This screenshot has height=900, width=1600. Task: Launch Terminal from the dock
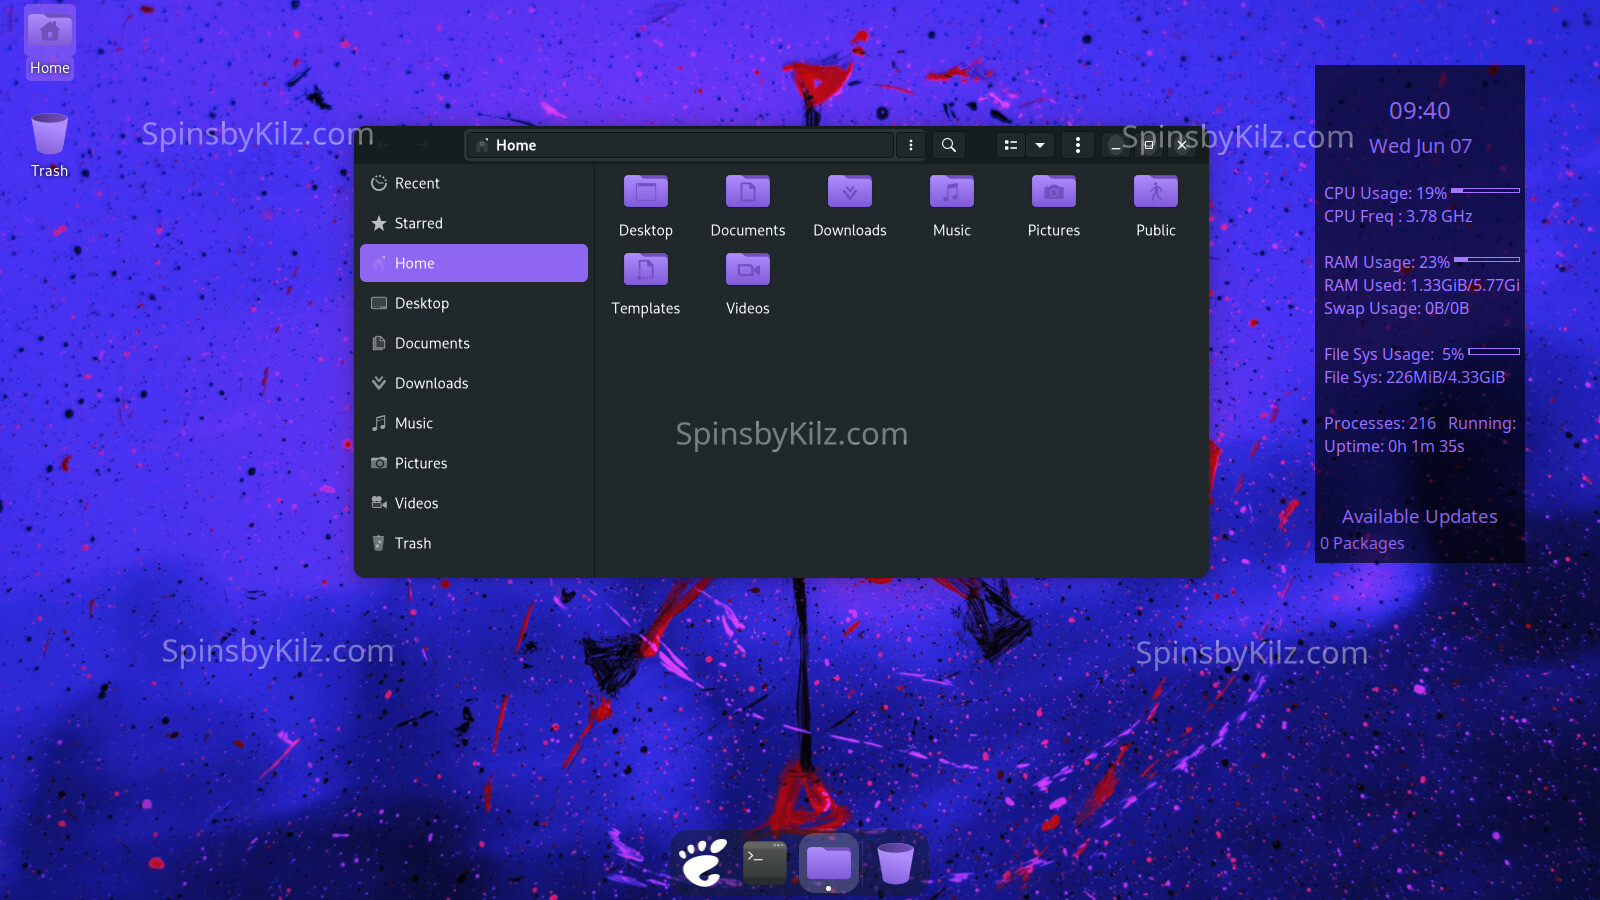[x=765, y=862]
